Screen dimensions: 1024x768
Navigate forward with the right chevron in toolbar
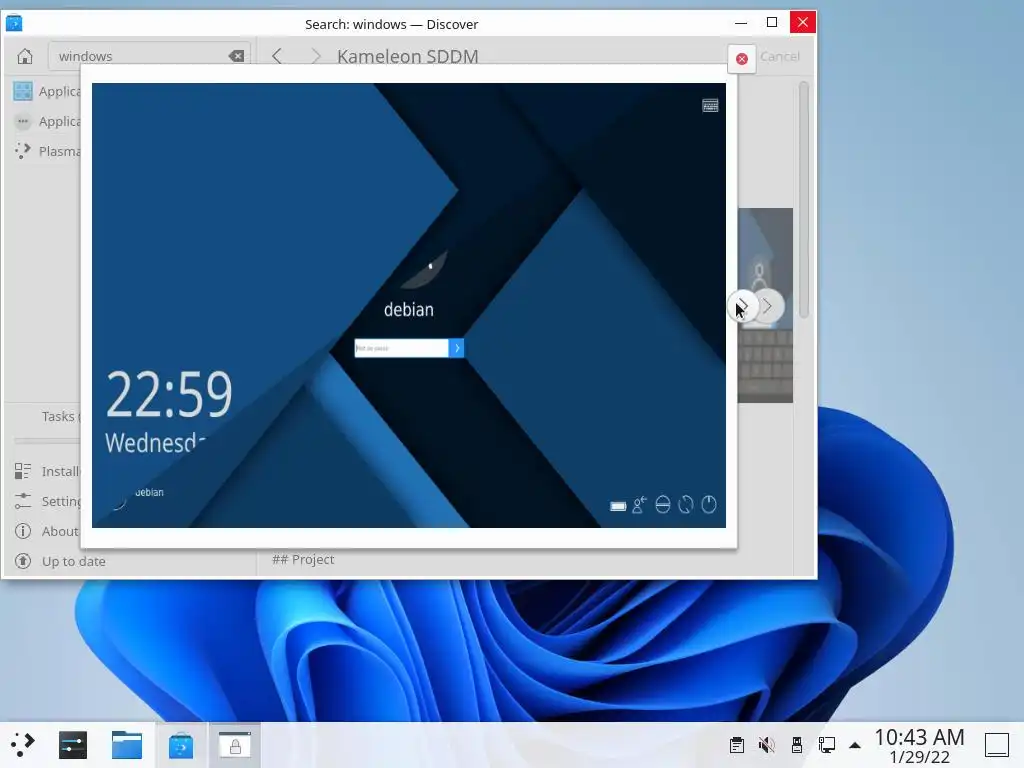click(316, 56)
